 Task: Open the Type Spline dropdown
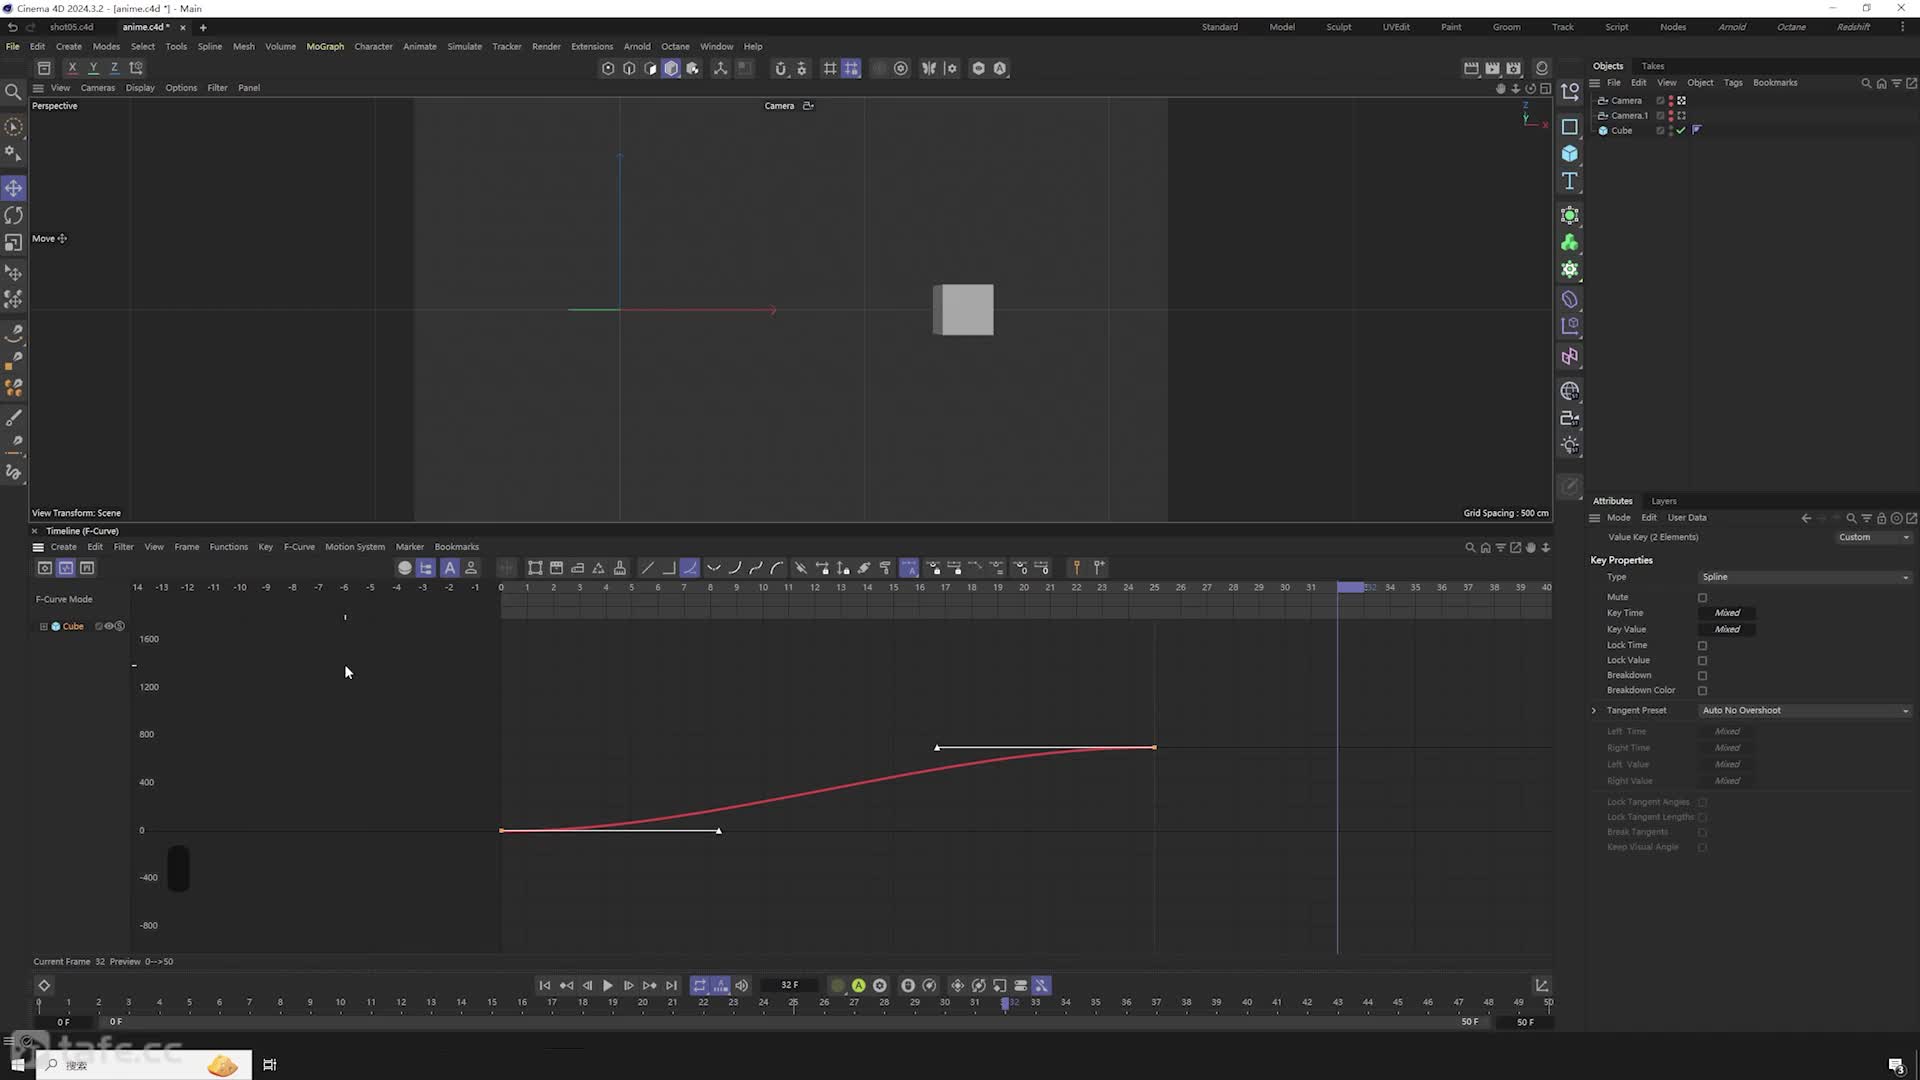coord(1805,577)
